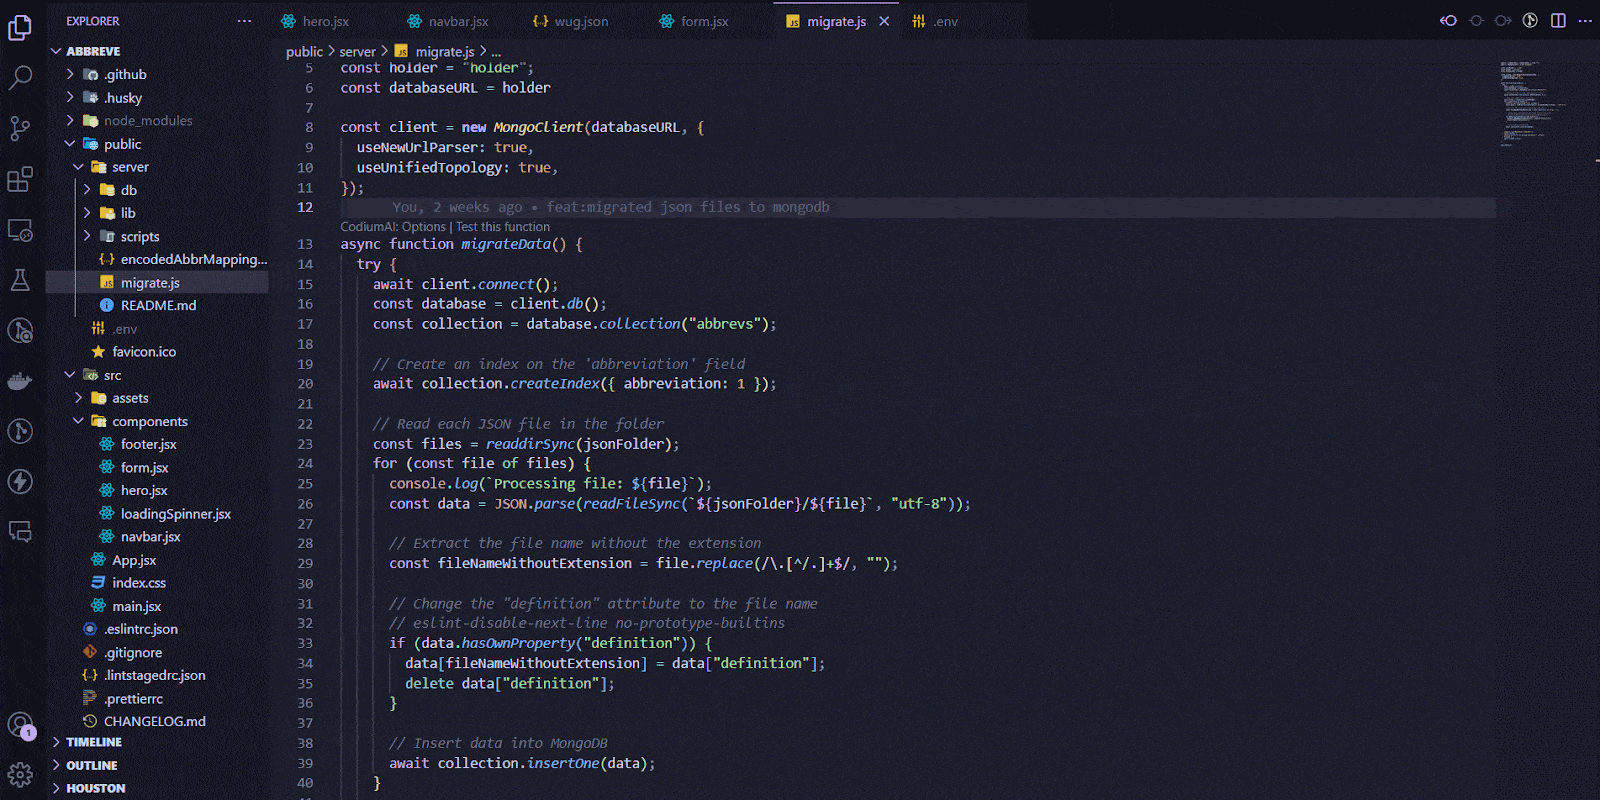Click 'server' in the breadcrumb path

point(357,52)
